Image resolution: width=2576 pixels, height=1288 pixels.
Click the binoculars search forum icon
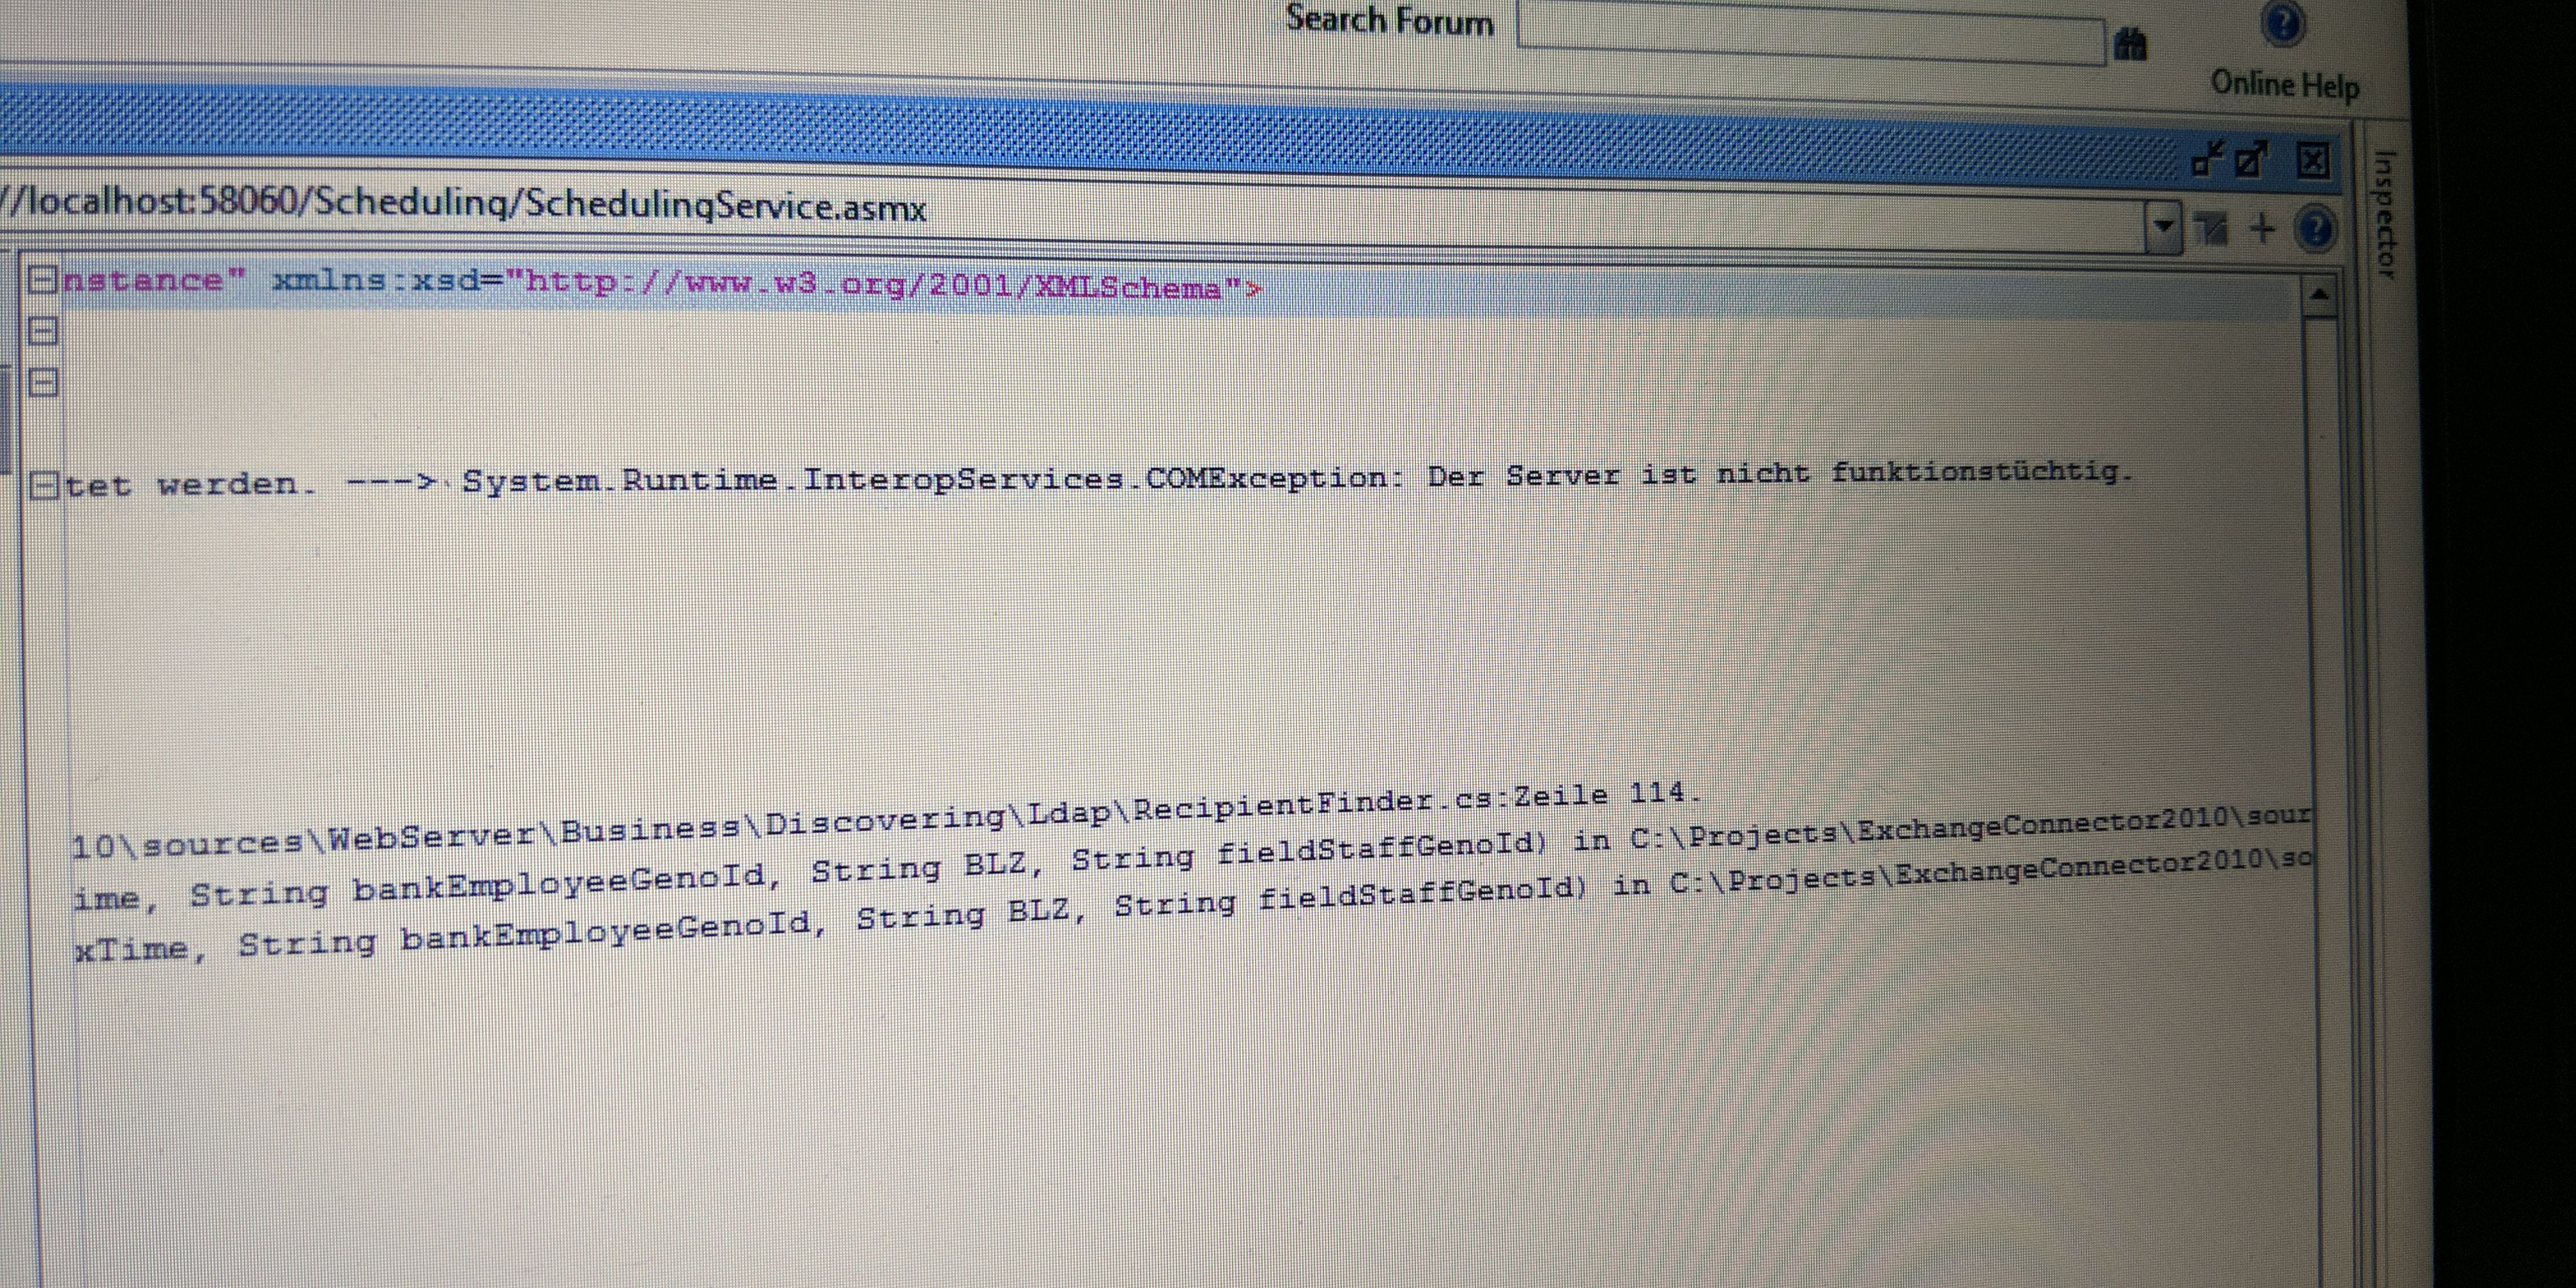tap(2130, 45)
